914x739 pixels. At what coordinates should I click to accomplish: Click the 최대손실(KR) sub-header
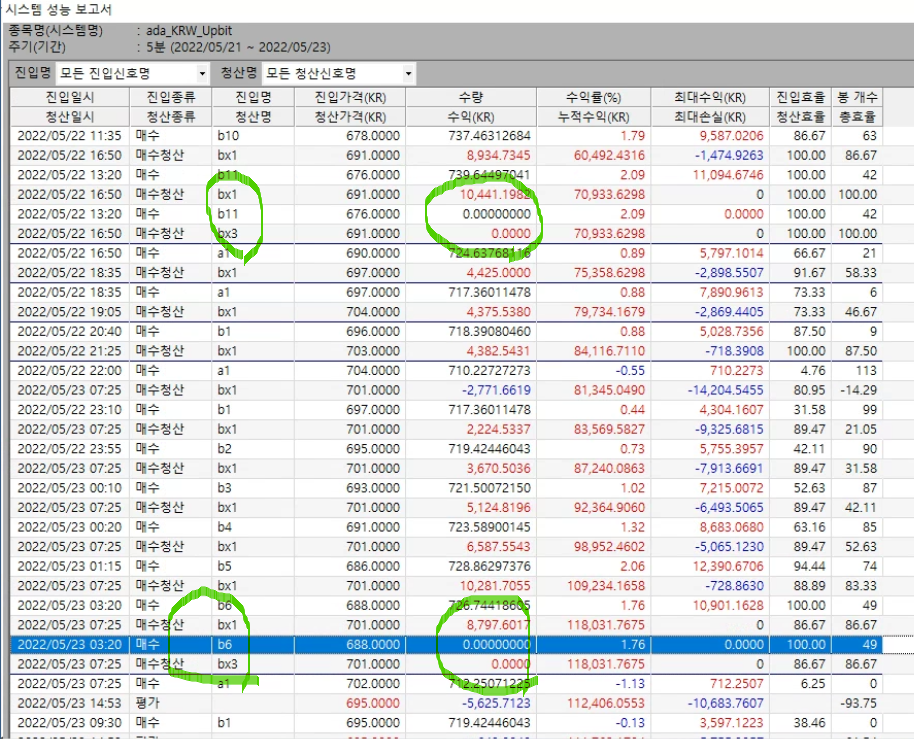click(x=709, y=116)
